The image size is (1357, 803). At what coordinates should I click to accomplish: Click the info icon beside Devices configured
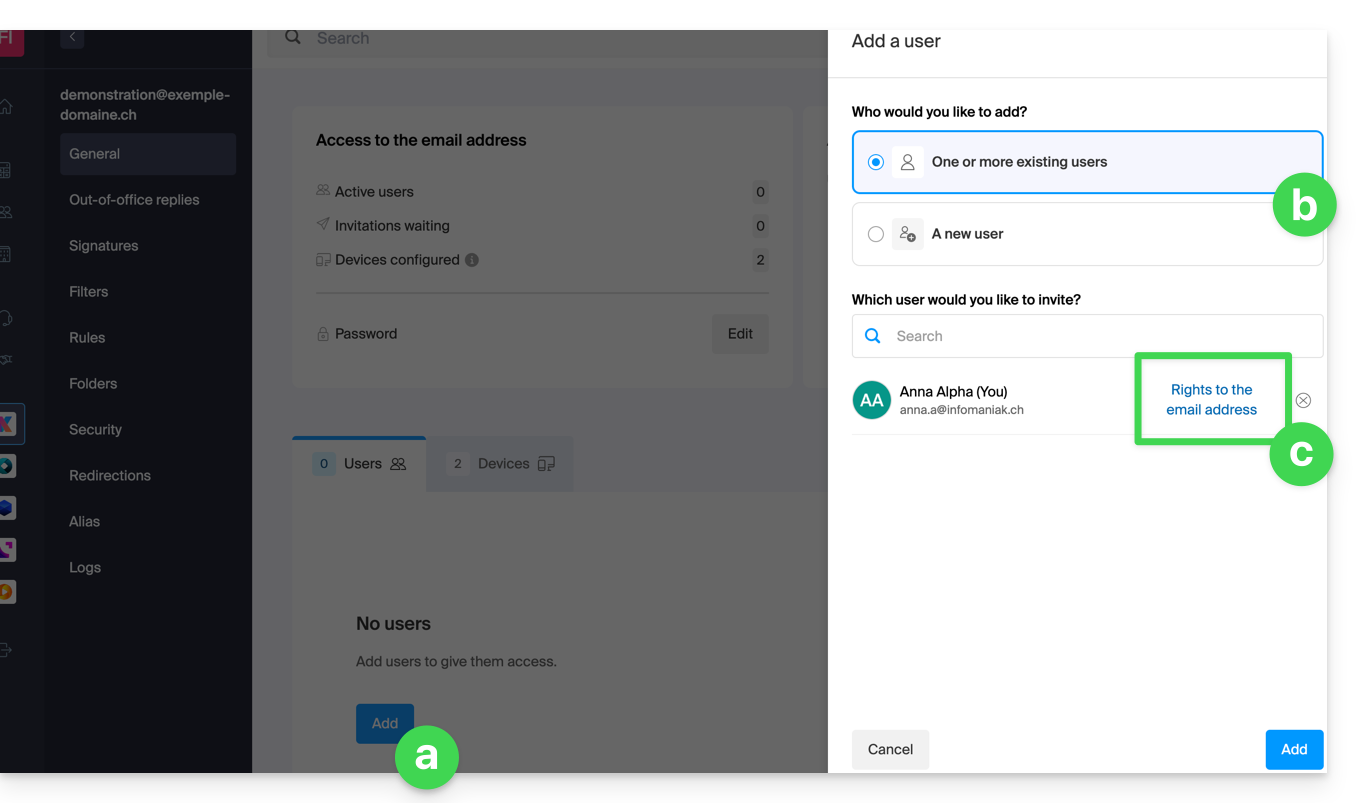click(x=472, y=260)
